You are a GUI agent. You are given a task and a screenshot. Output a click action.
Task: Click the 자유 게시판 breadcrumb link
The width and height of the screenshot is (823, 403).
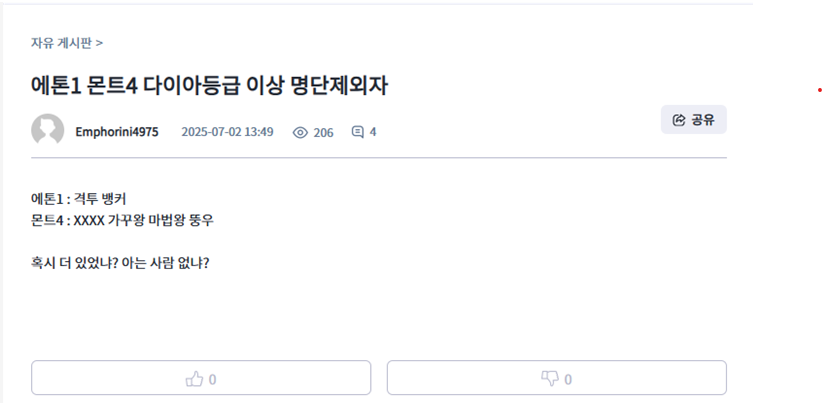(x=62, y=43)
